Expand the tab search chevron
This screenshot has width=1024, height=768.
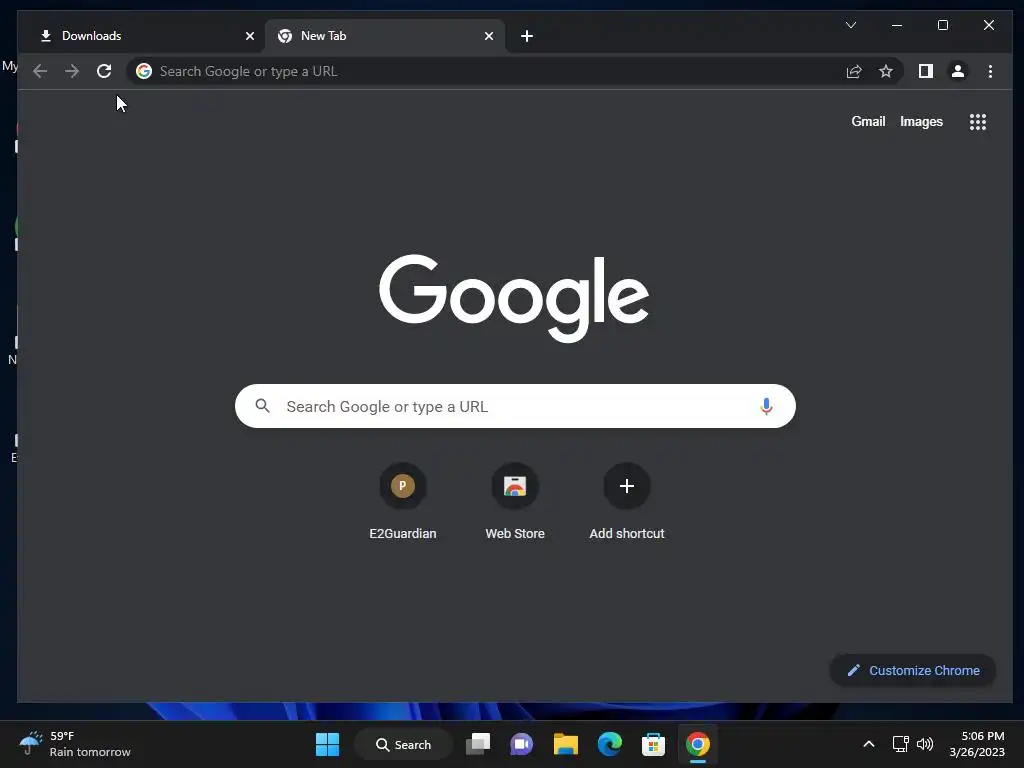tap(851, 25)
